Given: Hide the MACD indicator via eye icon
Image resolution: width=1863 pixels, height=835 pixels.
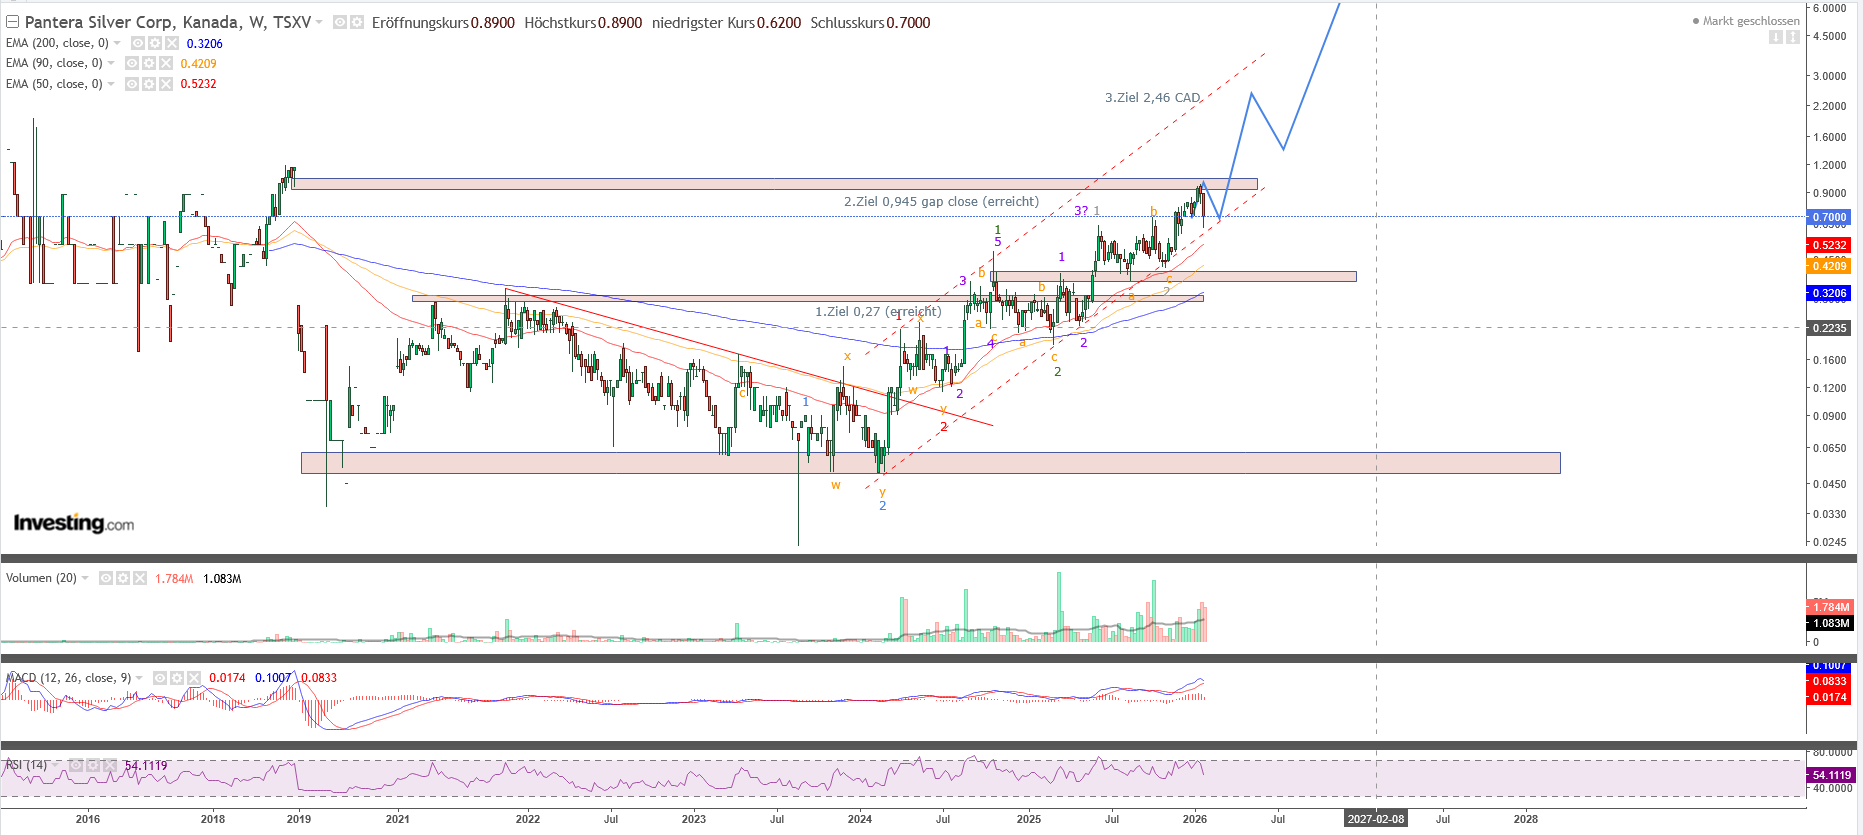Looking at the screenshot, I should click(x=160, y=678).
